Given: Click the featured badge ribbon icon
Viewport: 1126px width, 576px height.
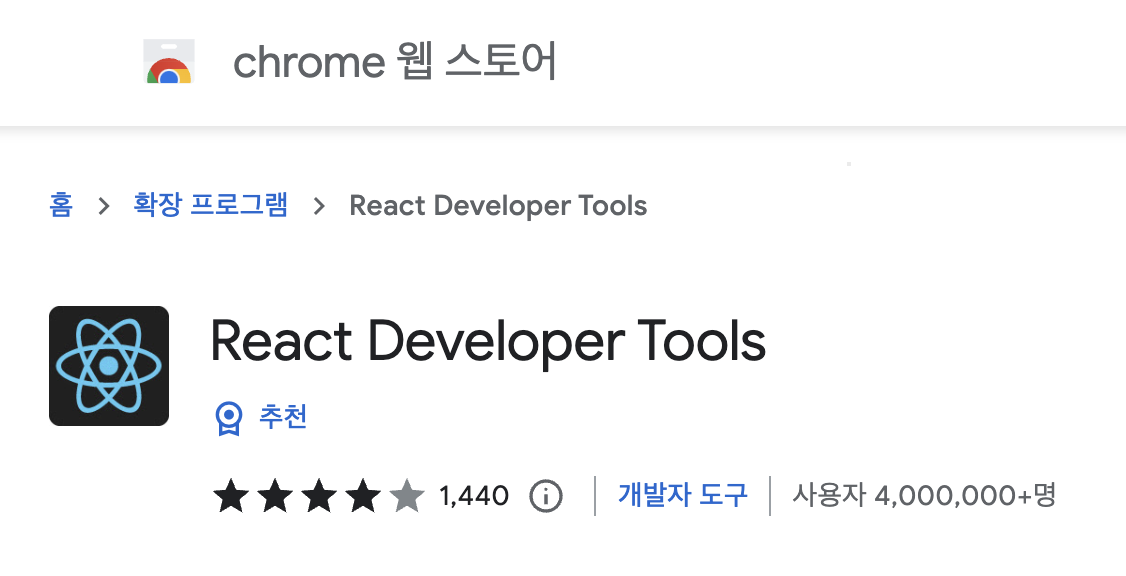Looking at the screenshot, I should tap(228, 418).
